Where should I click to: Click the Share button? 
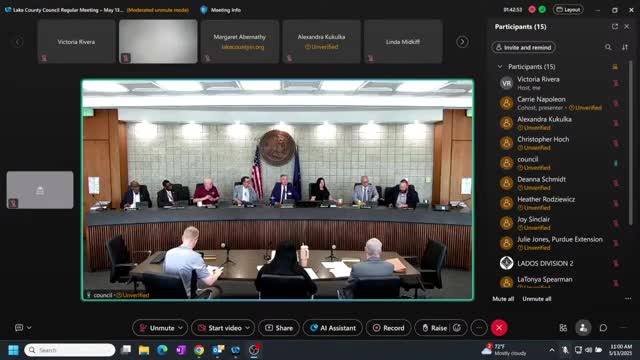pos(279,328)
